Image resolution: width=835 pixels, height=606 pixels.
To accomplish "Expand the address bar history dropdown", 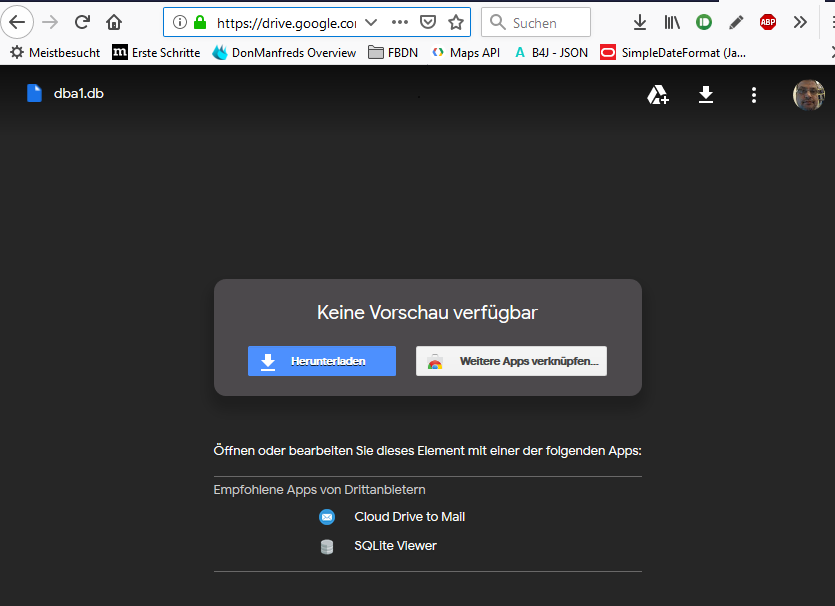I will [x=371, y=22].
